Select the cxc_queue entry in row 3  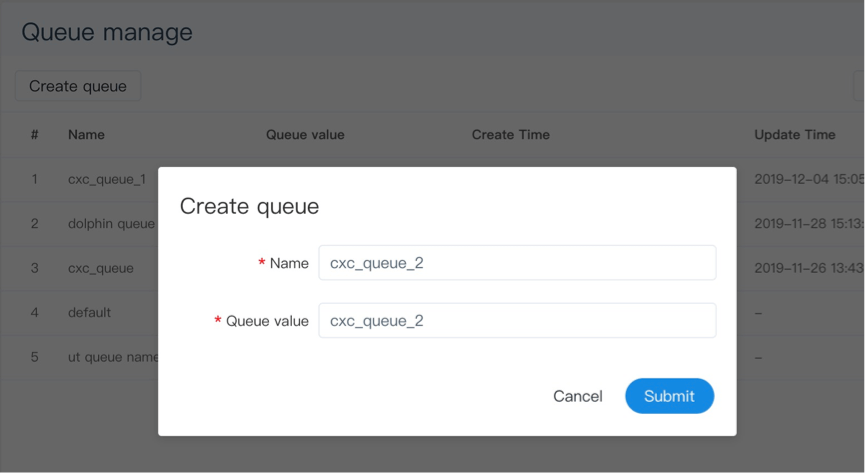click(x=100, y=268)
